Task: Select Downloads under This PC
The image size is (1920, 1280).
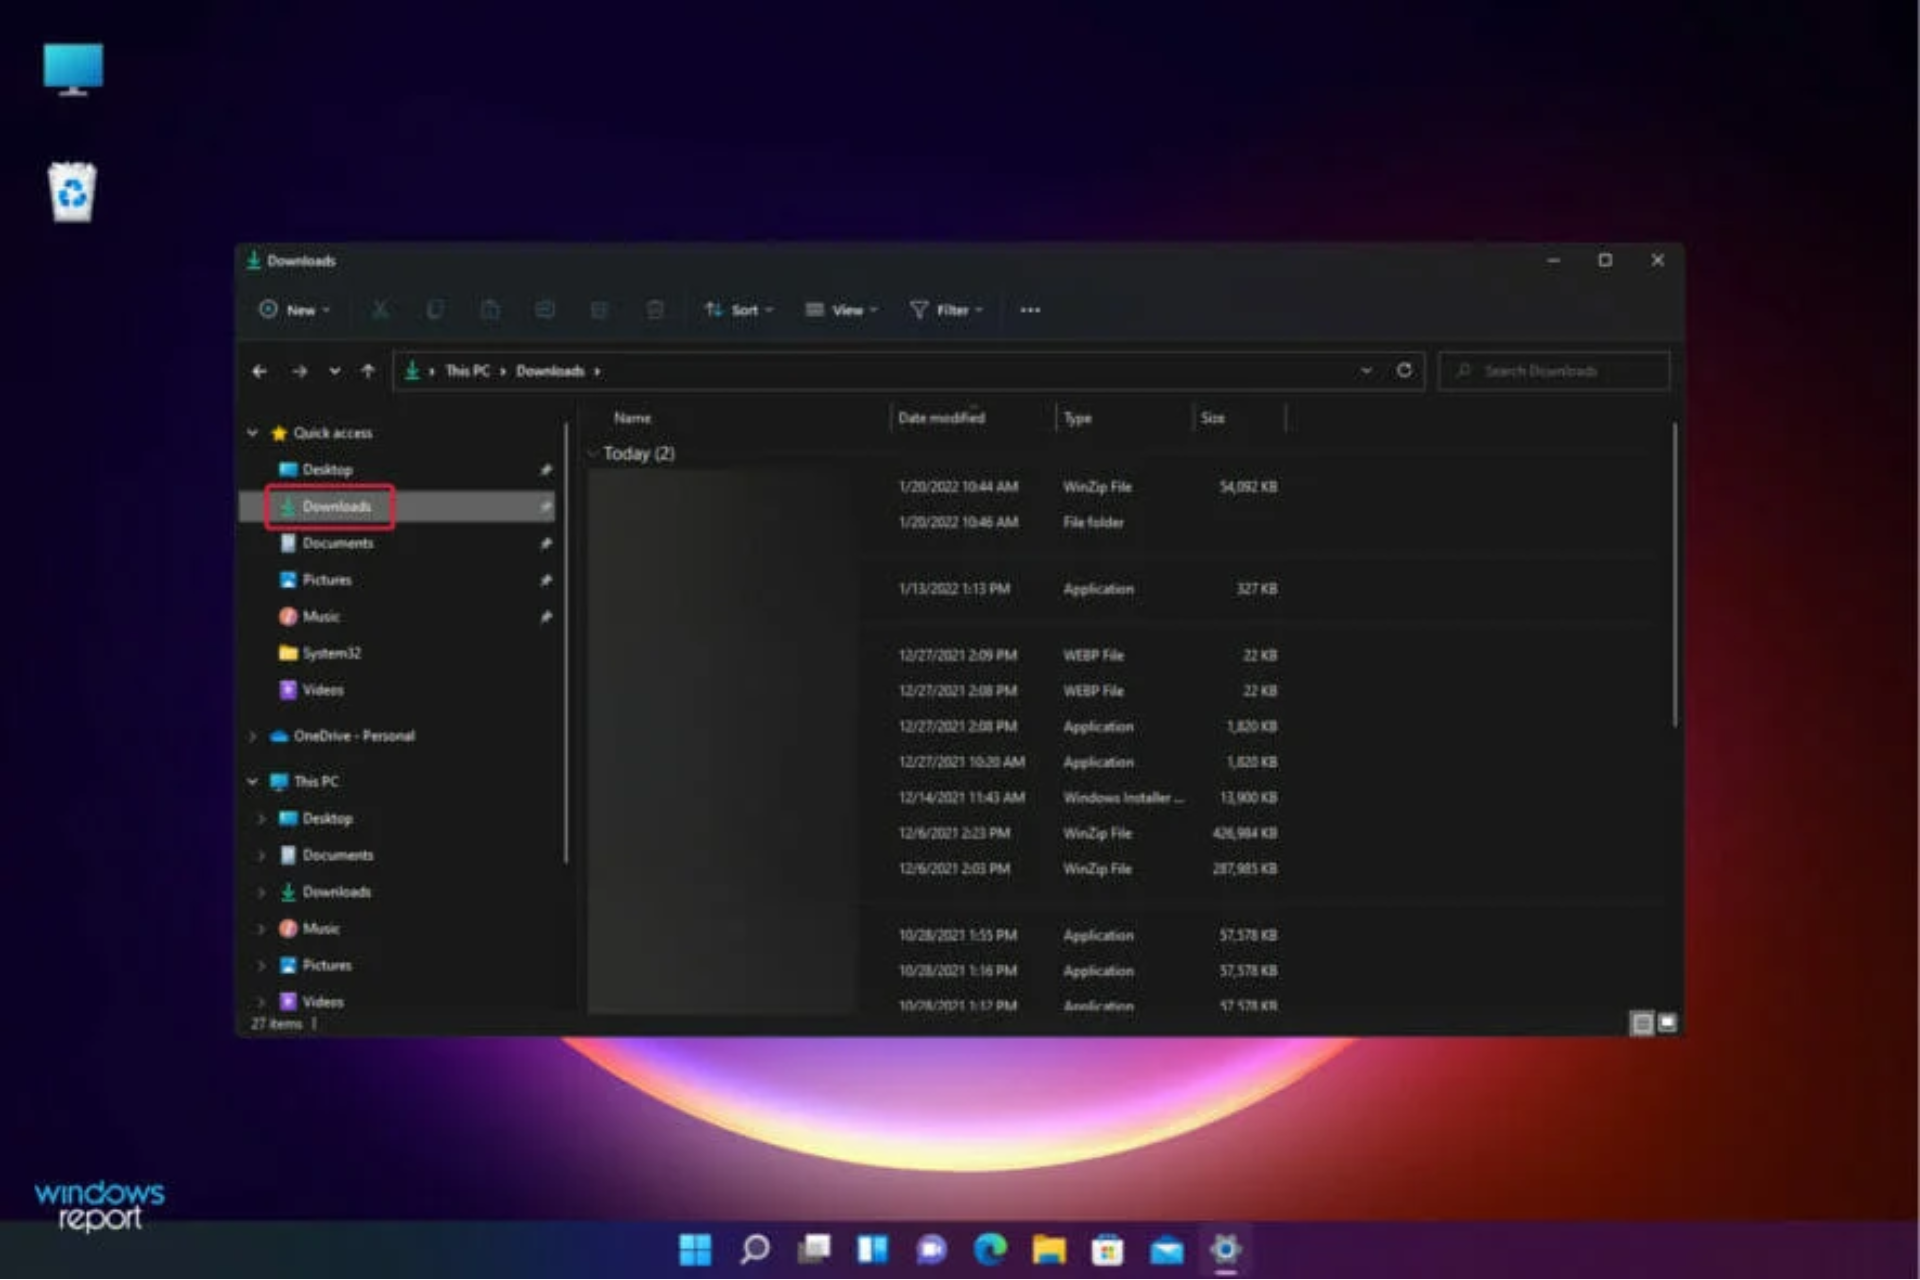Action: pyautogui.click(x=336, y=892)
